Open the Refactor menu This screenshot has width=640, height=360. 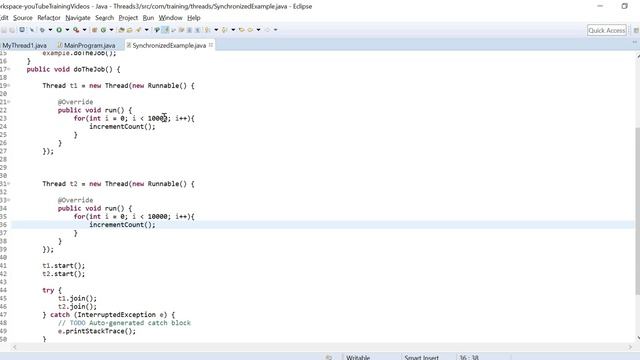point(49,18)
